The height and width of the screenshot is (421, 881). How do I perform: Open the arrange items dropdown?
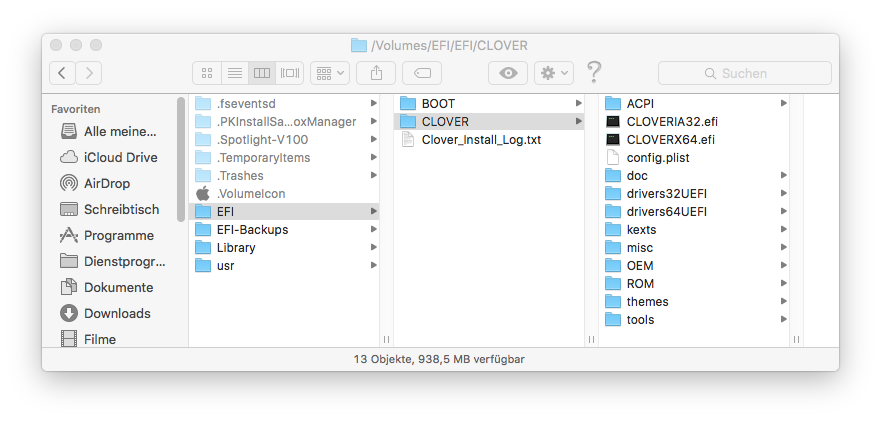pos(330,73)
